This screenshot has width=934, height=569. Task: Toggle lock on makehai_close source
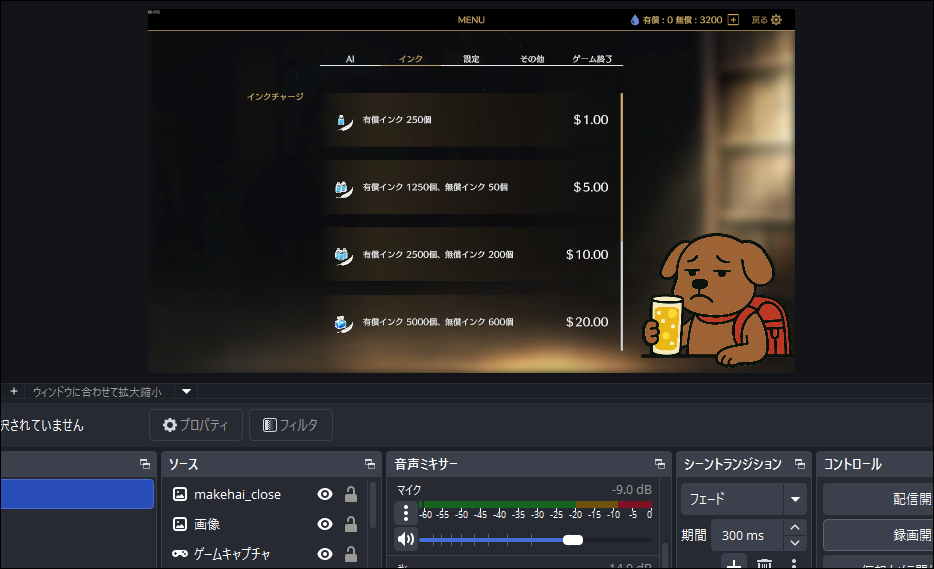tap(351, 494)
